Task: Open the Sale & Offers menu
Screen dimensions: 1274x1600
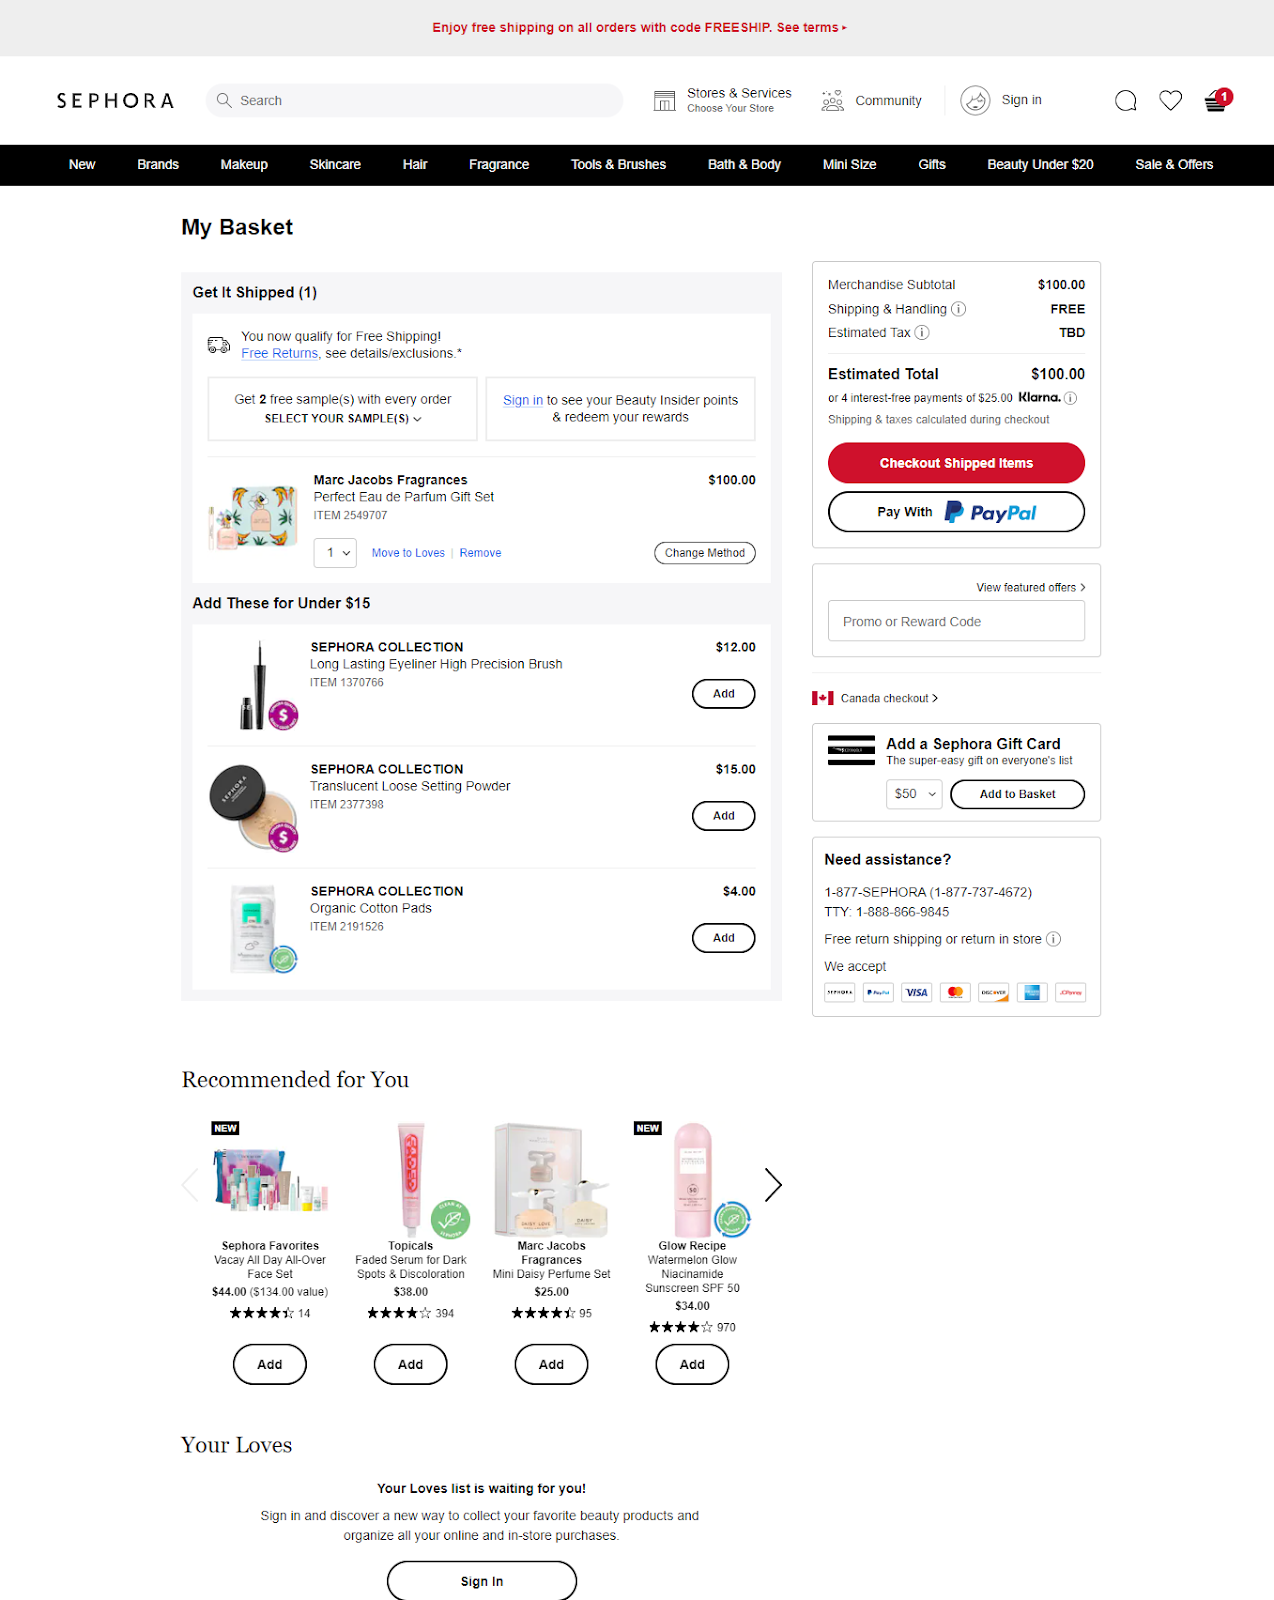Action: [x=1173, y=165]
